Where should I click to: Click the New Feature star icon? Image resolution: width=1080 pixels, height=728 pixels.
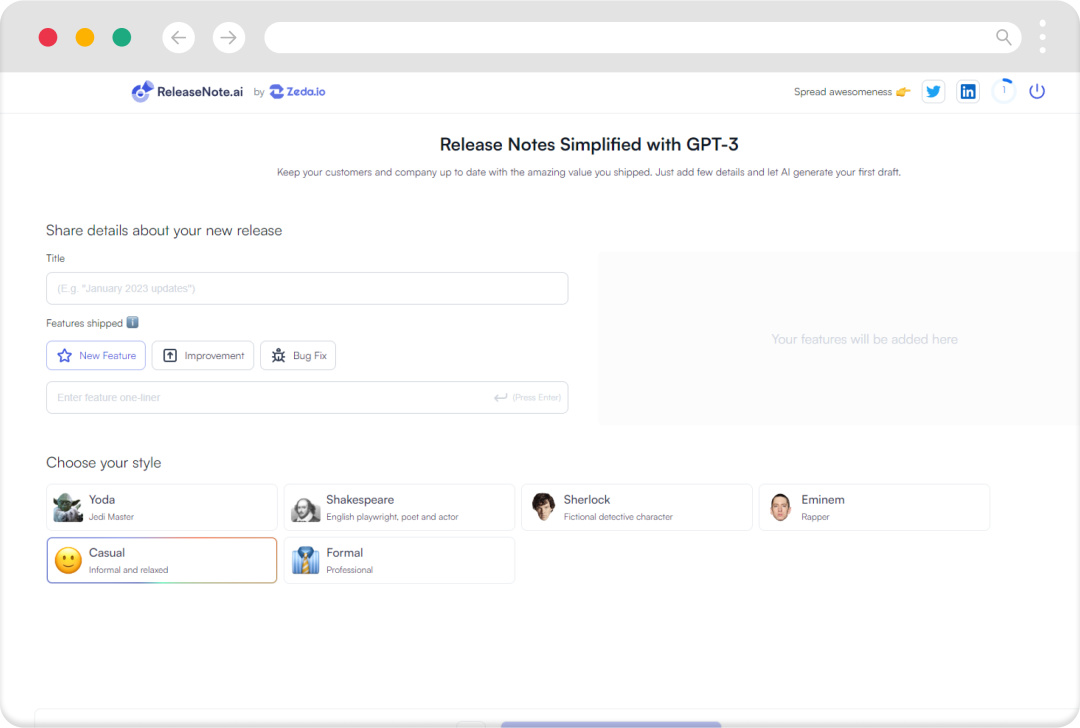tap(65, 355)
